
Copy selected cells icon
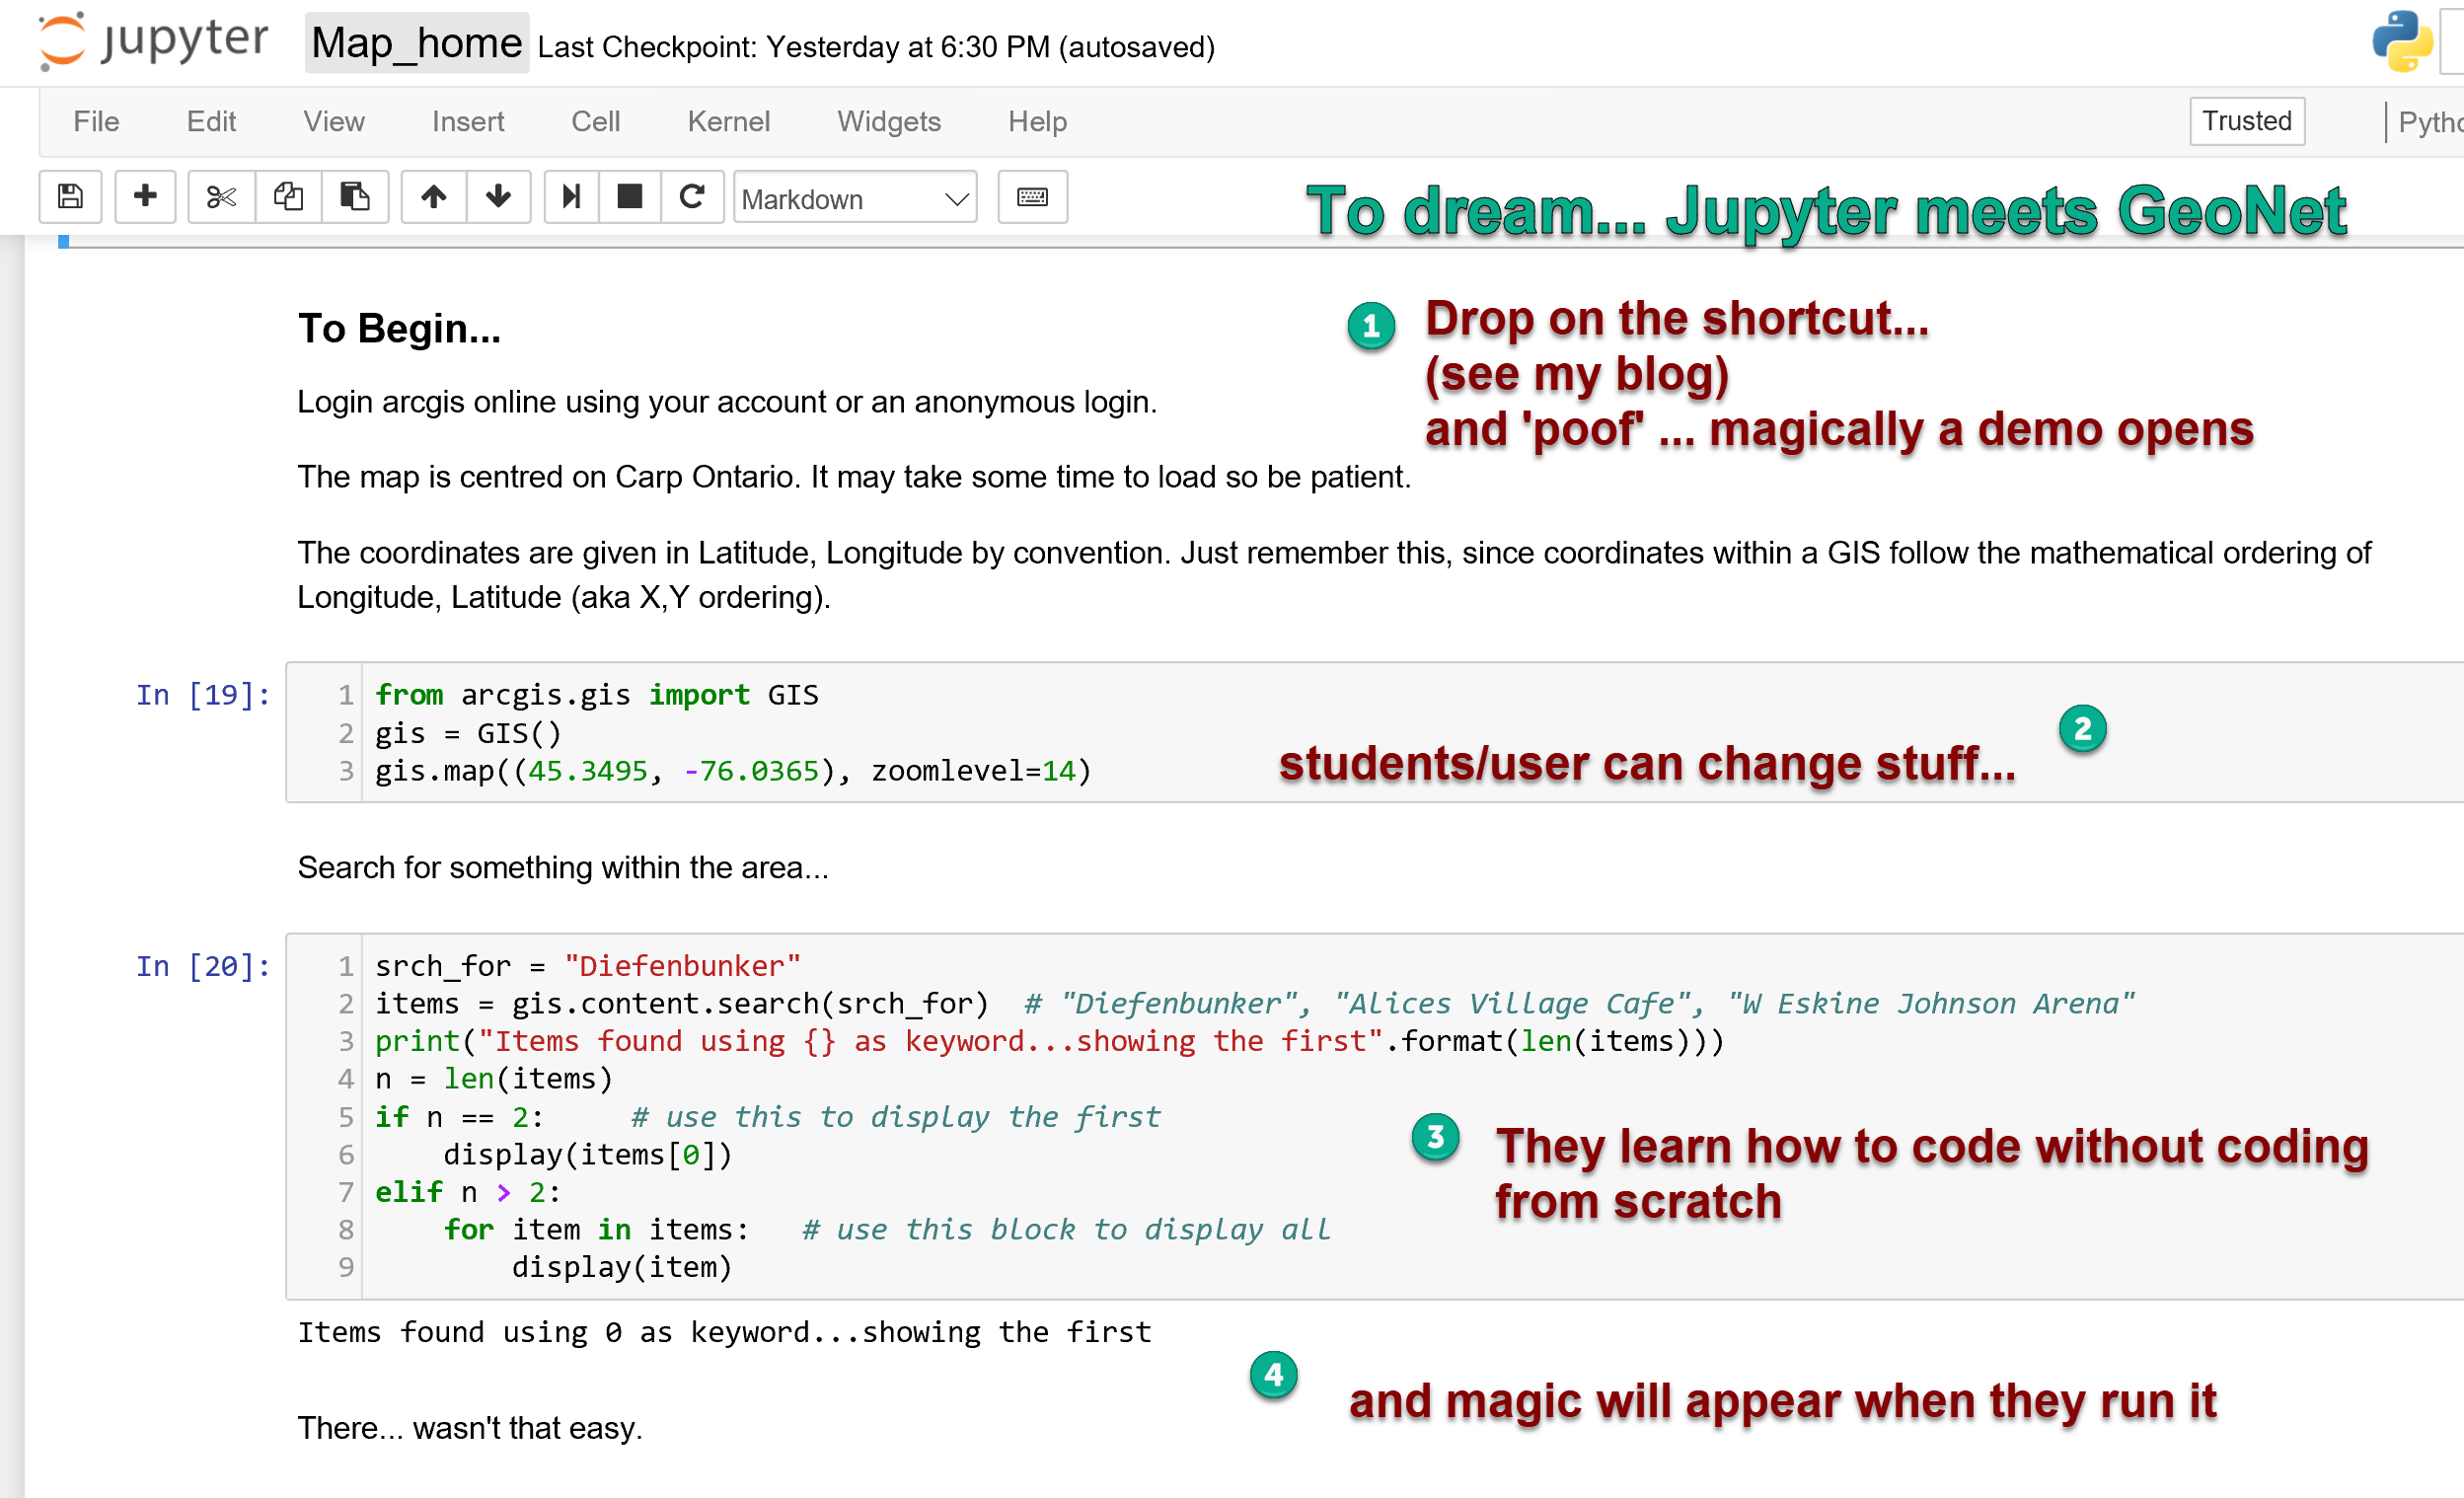[x=288, y=197]
